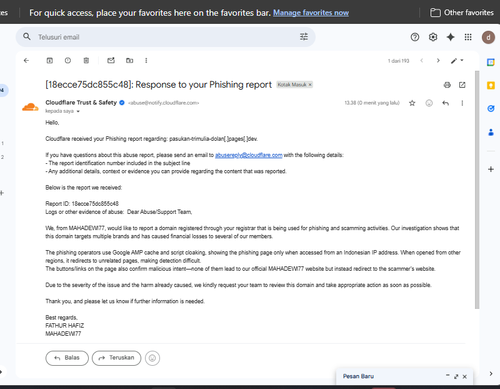Print this email conversation
The height and width of the screenshot is (389, 500).
[447, 85]
